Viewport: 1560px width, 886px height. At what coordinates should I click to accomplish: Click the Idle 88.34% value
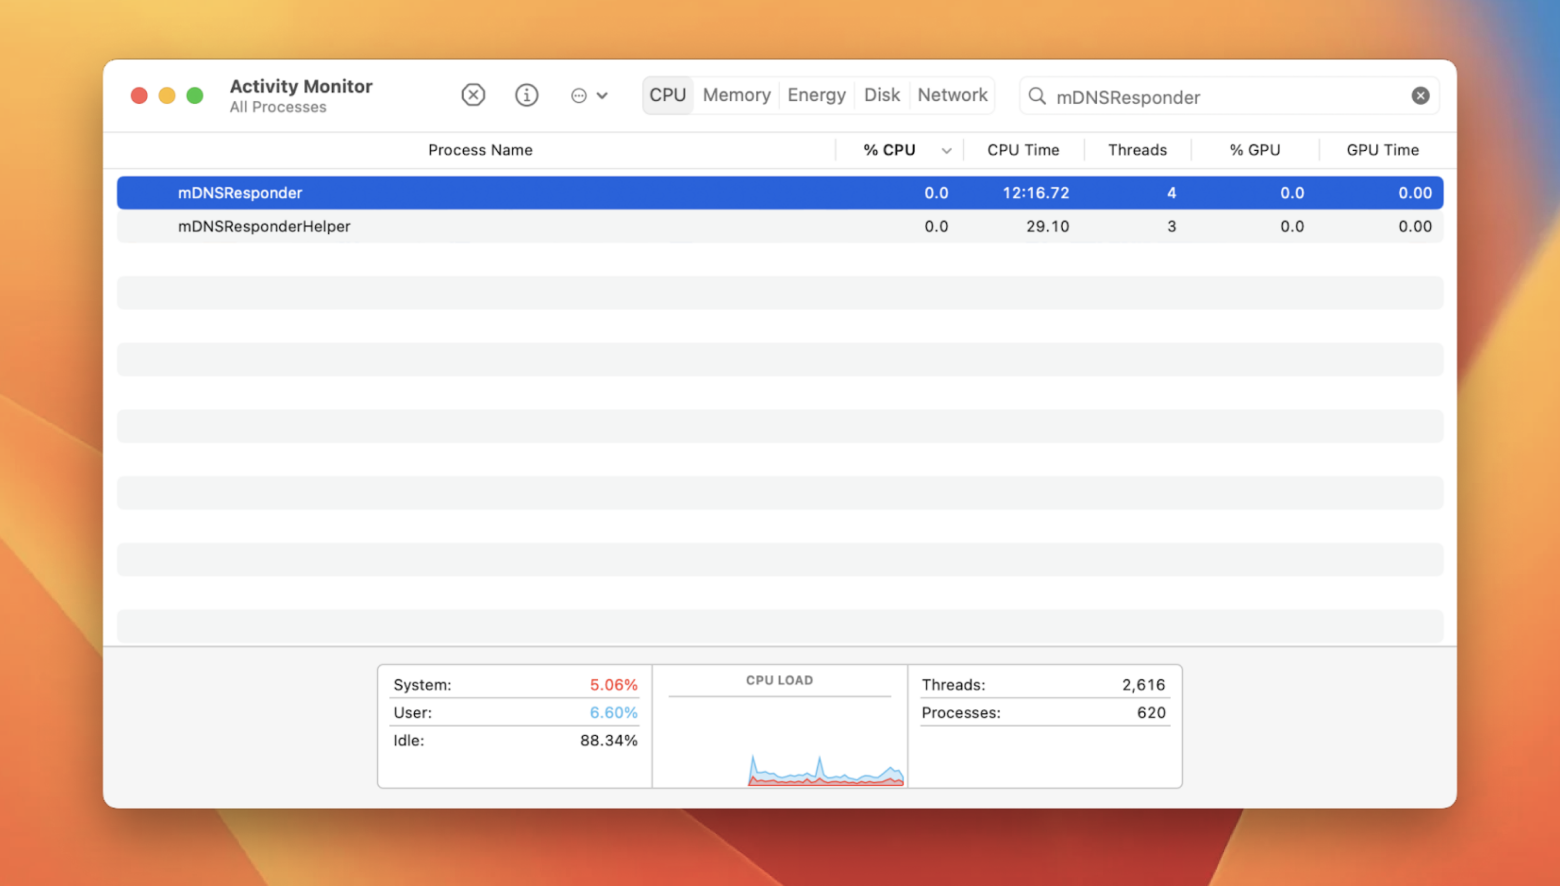609,741
